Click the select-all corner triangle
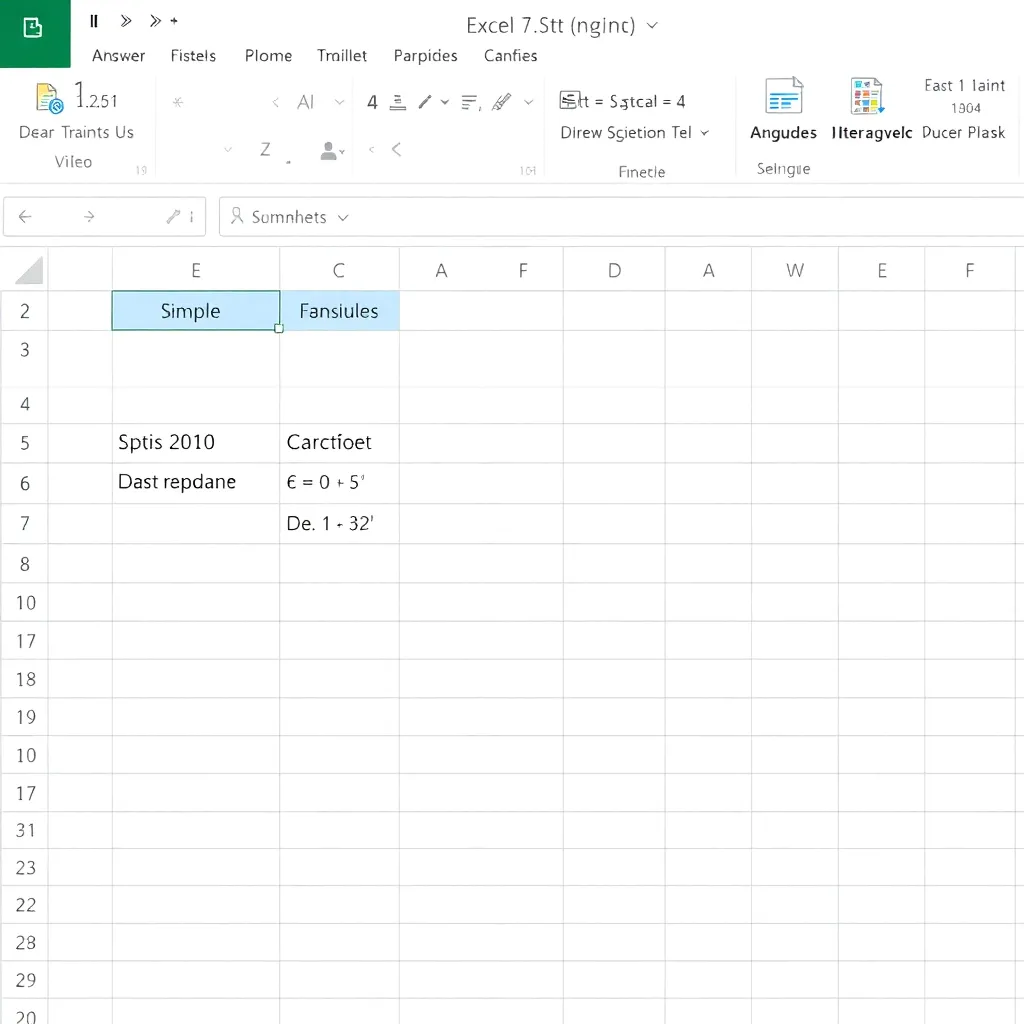 (29, 270)
